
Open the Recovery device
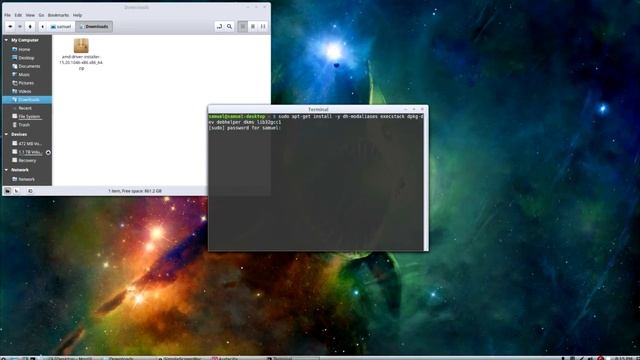click(27, 160)
